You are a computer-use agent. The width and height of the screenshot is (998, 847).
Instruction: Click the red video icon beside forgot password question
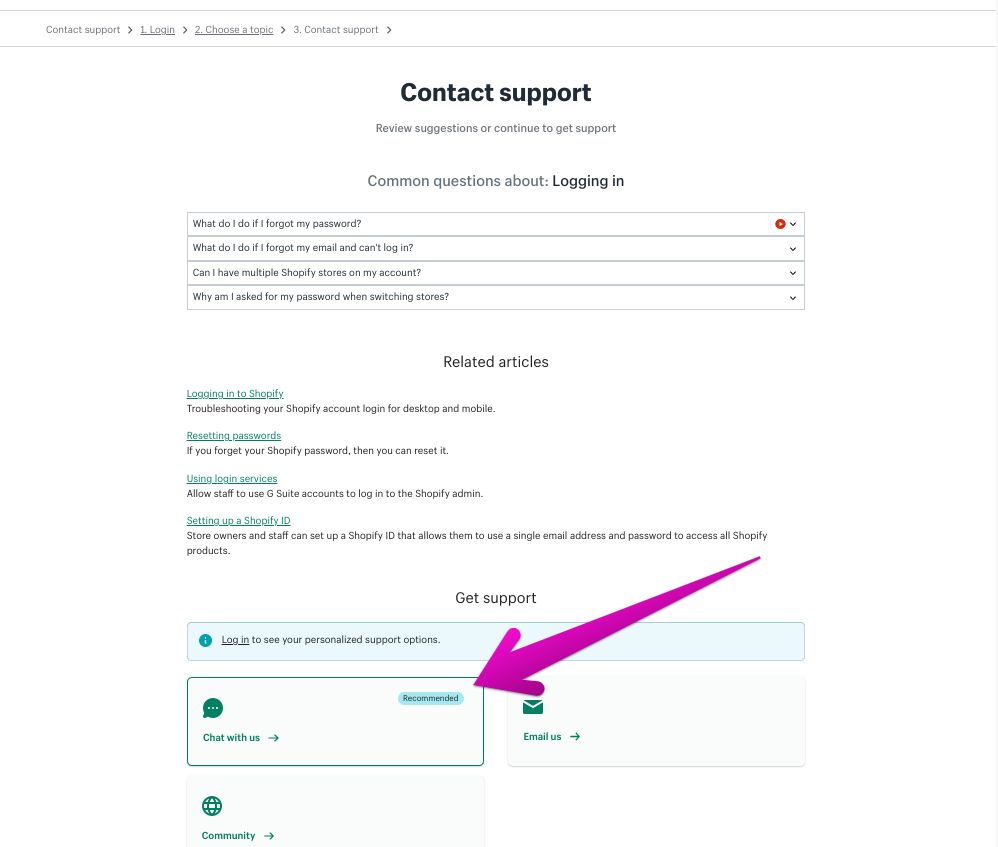(780, 224)
